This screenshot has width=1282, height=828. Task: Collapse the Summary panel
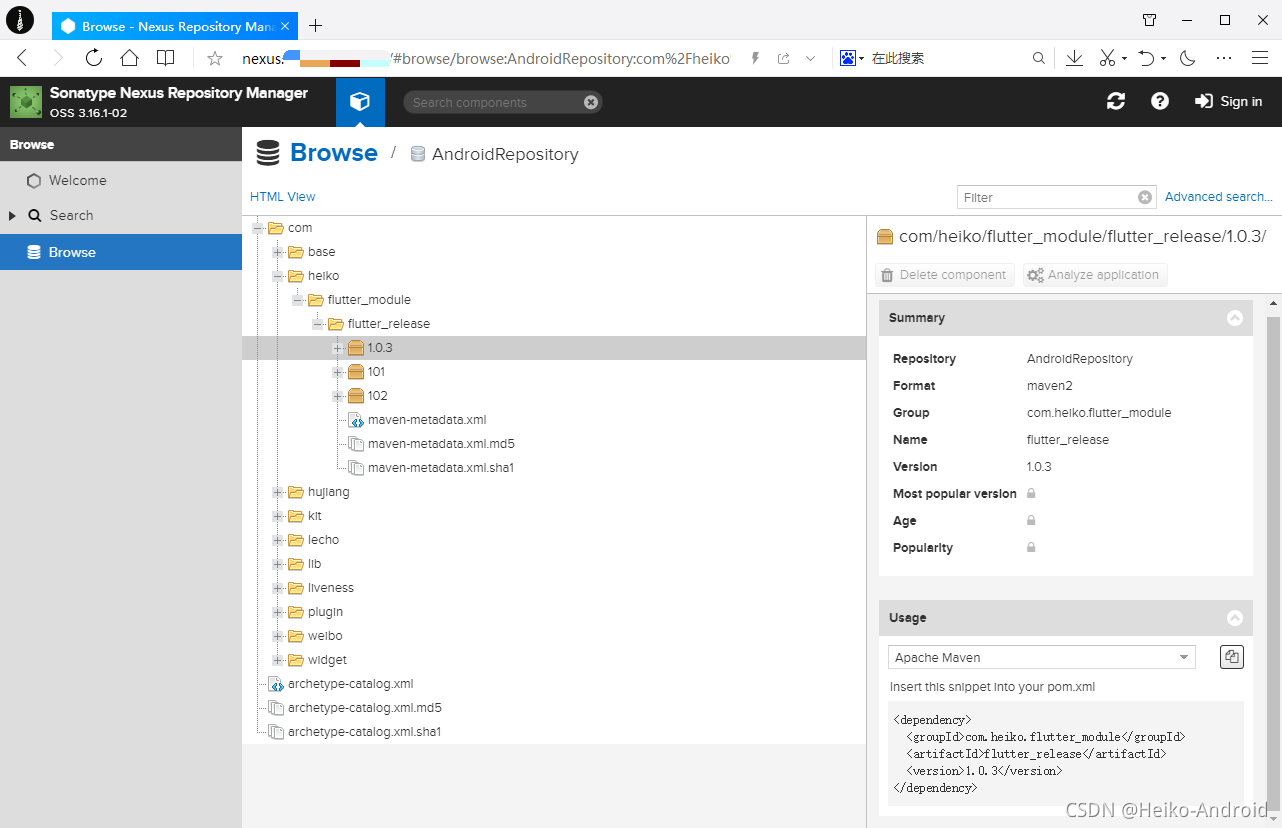coord(1235,318)
